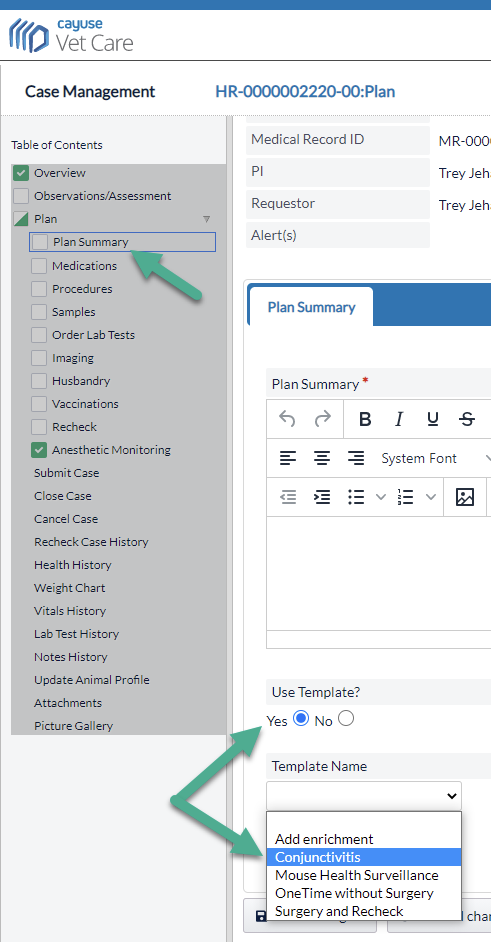Increase indent in editor toolbar
Image resolution: width=491 pixels, height=942 pixels.
(323, 497)
